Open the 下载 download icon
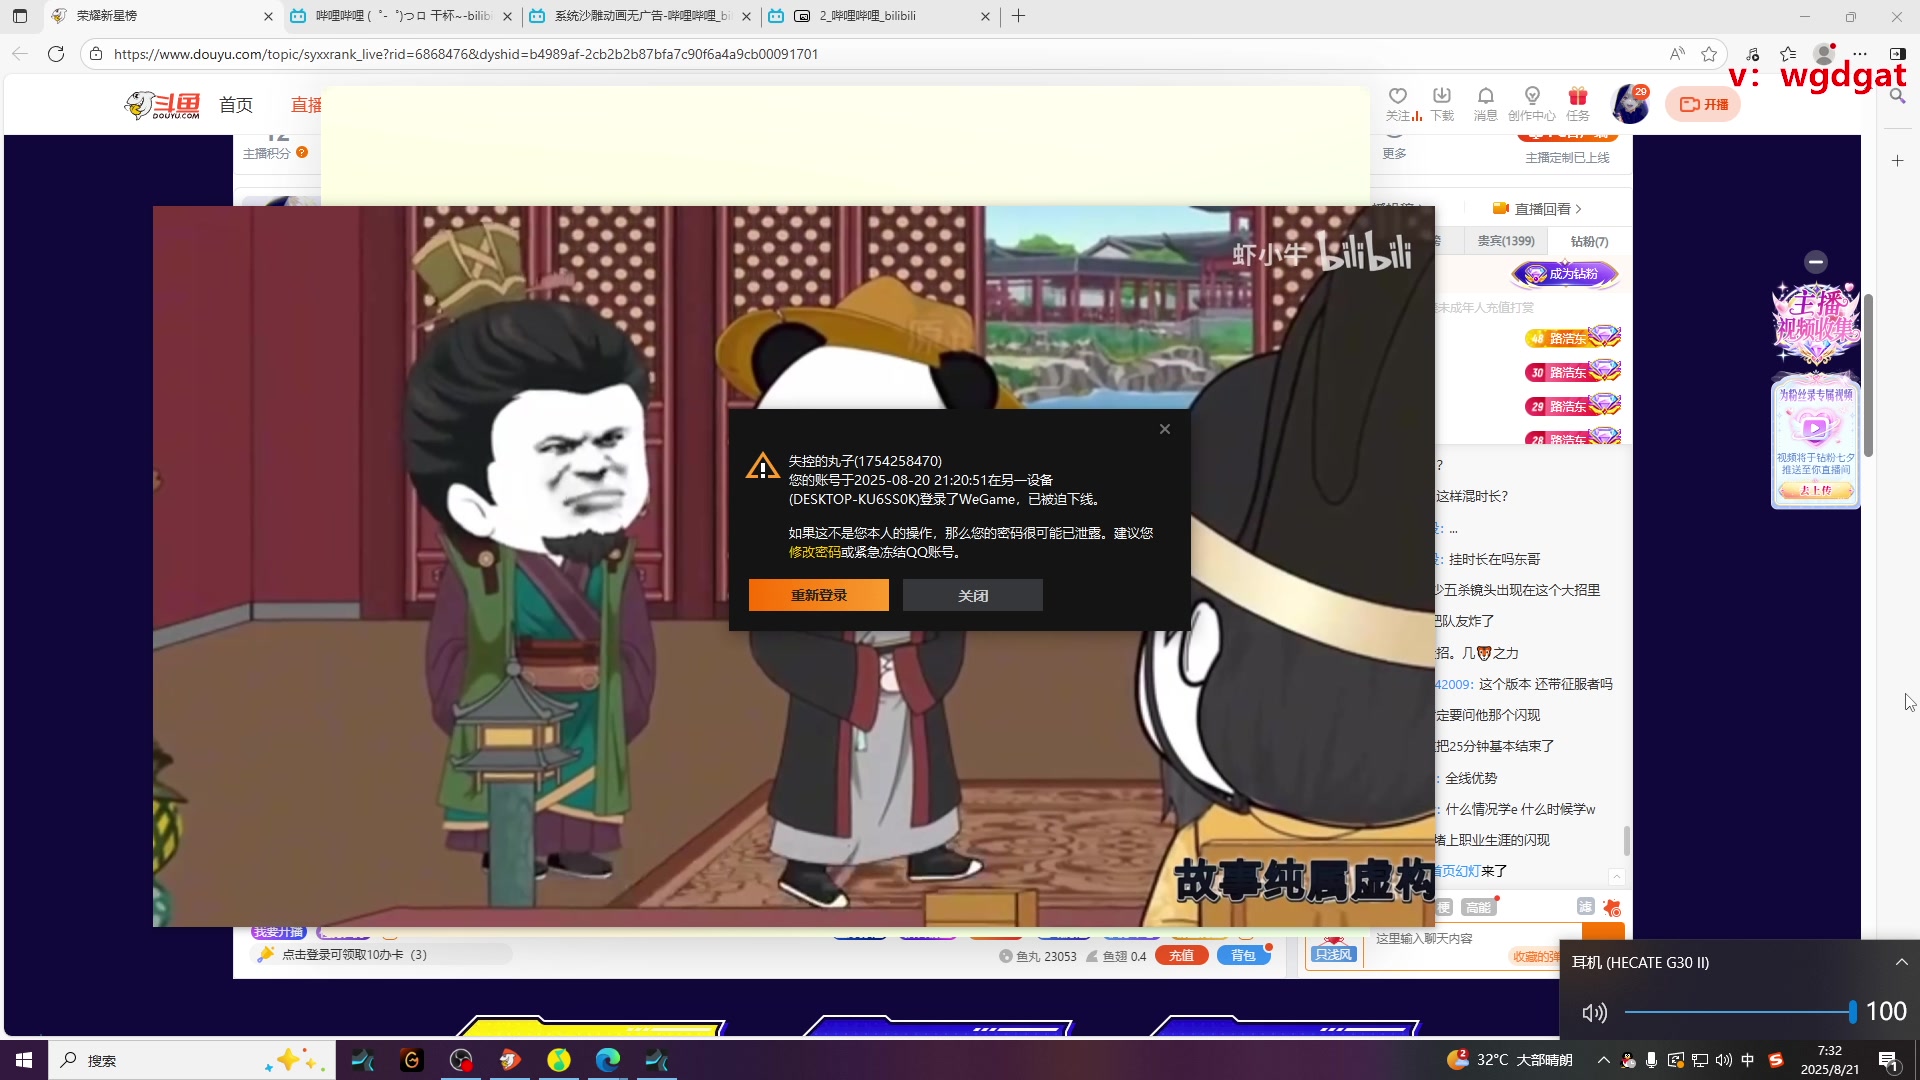Image resolution: width=1920 pixels, height=1080 pixels. [x=1442, y=96]
